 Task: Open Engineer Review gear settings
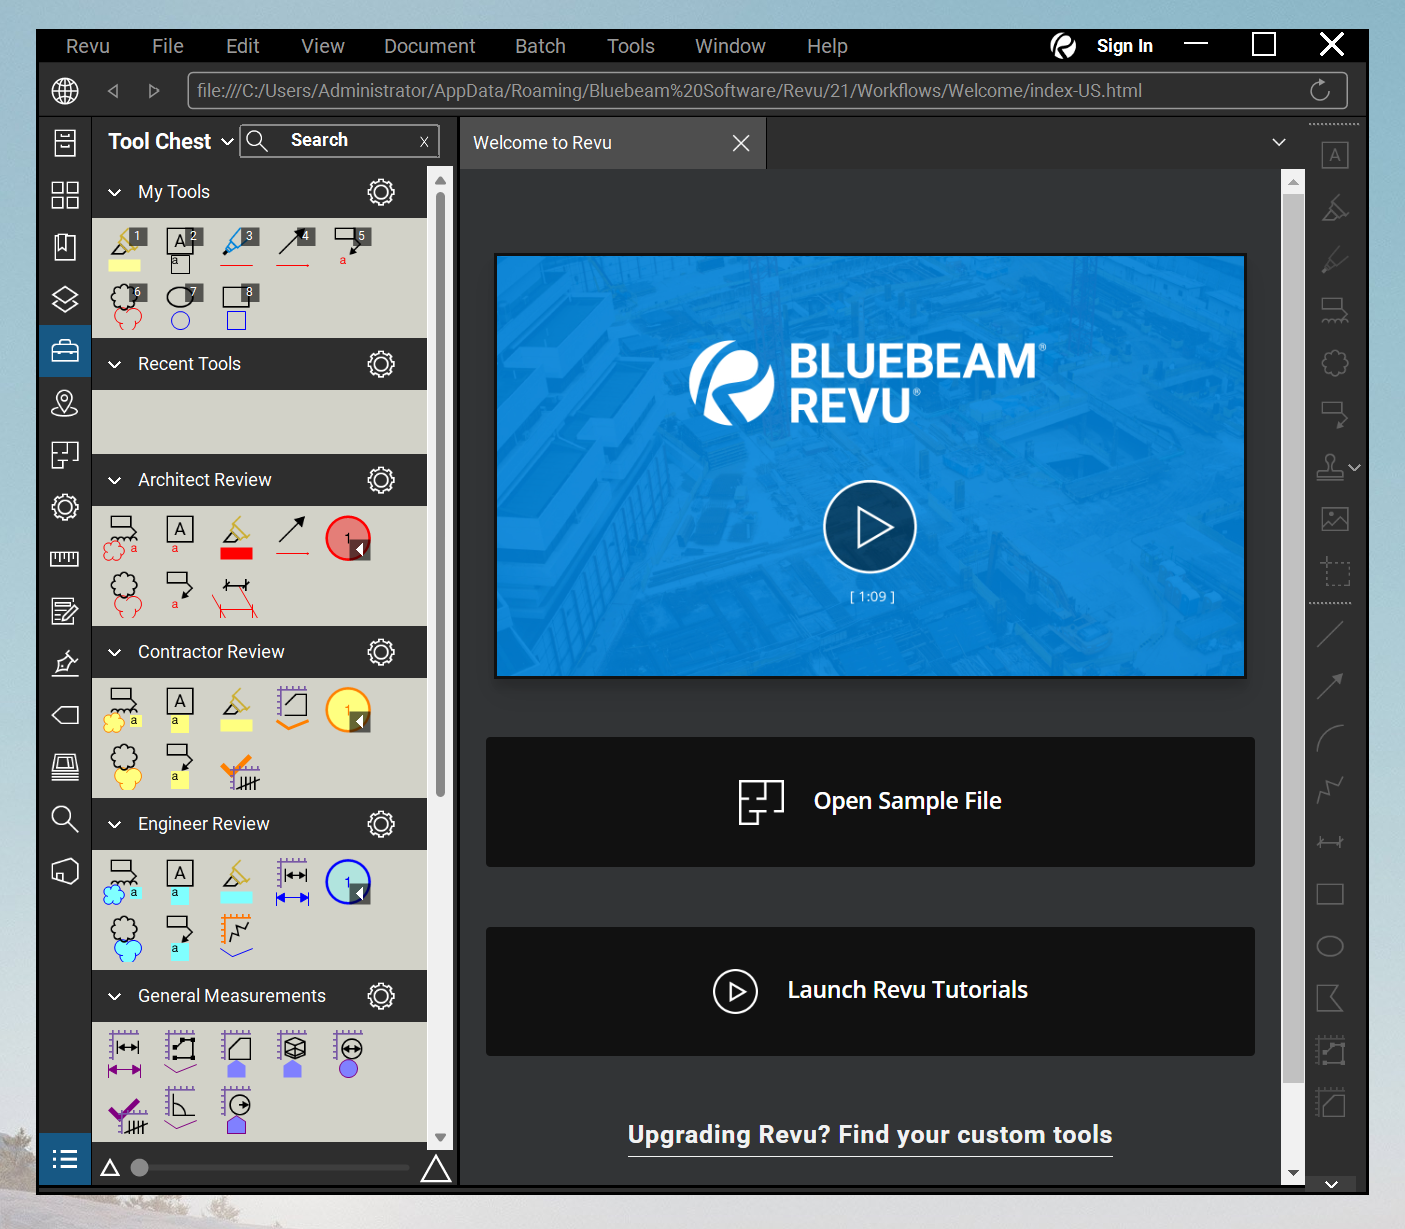(381, 824)
